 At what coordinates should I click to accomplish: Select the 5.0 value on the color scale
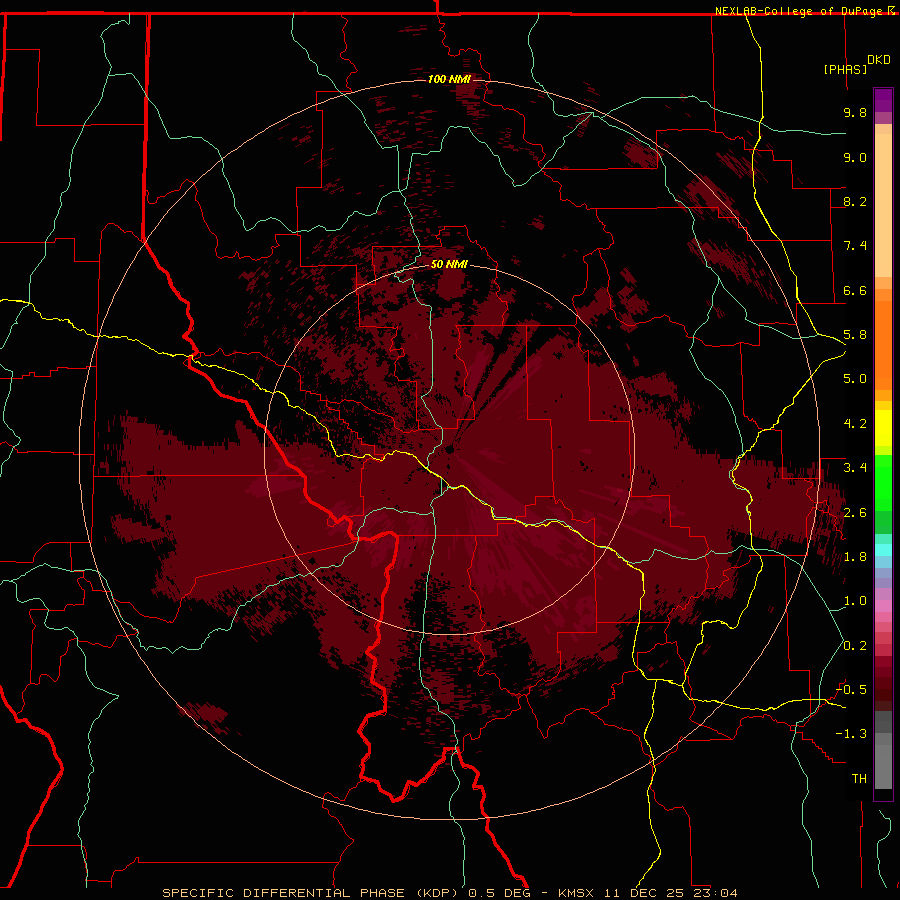855,379
